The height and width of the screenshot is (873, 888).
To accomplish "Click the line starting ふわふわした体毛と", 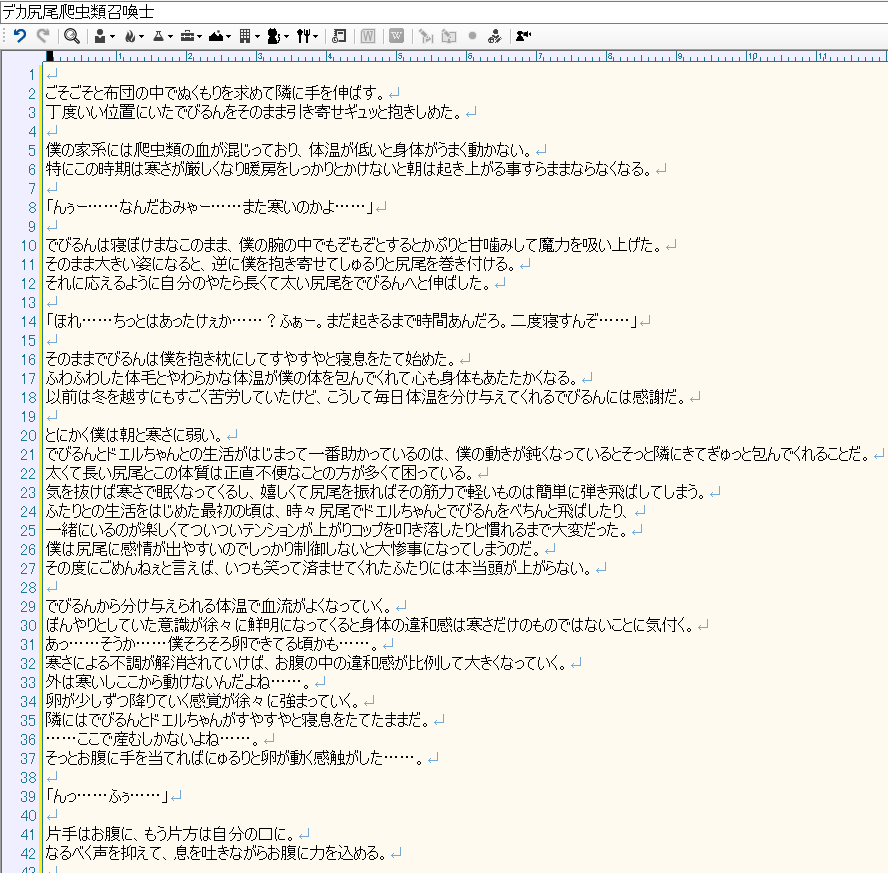I will coord(312,378).
